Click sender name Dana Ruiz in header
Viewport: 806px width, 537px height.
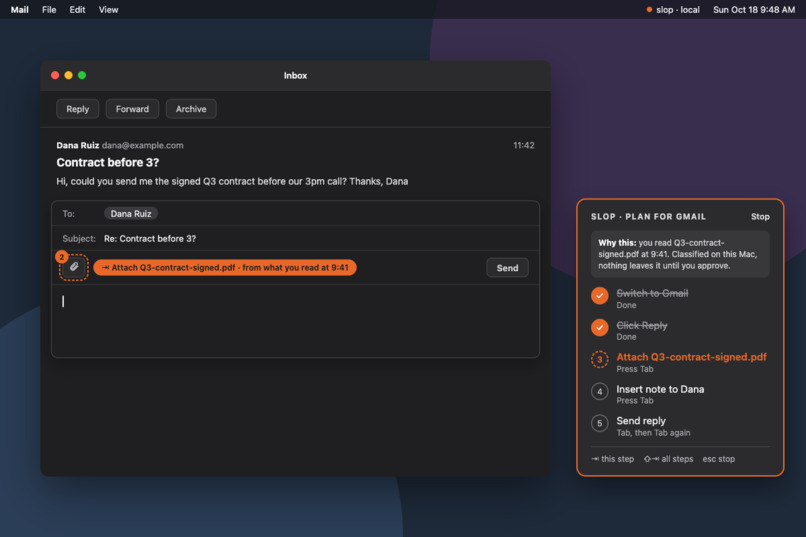click(x=78, y=145)
